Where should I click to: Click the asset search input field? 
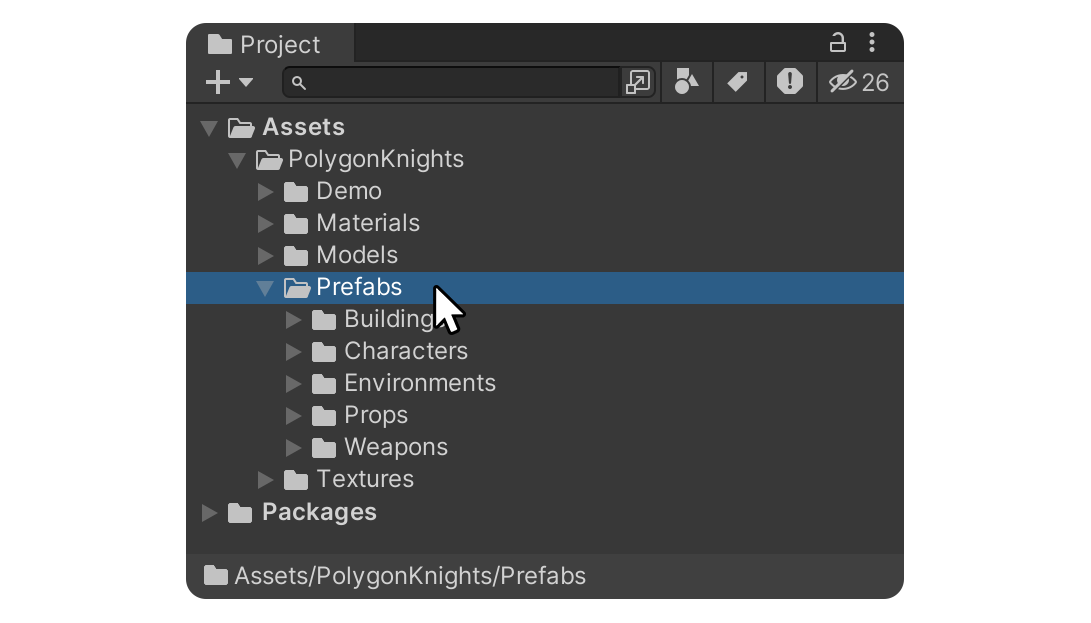[452, 82]
